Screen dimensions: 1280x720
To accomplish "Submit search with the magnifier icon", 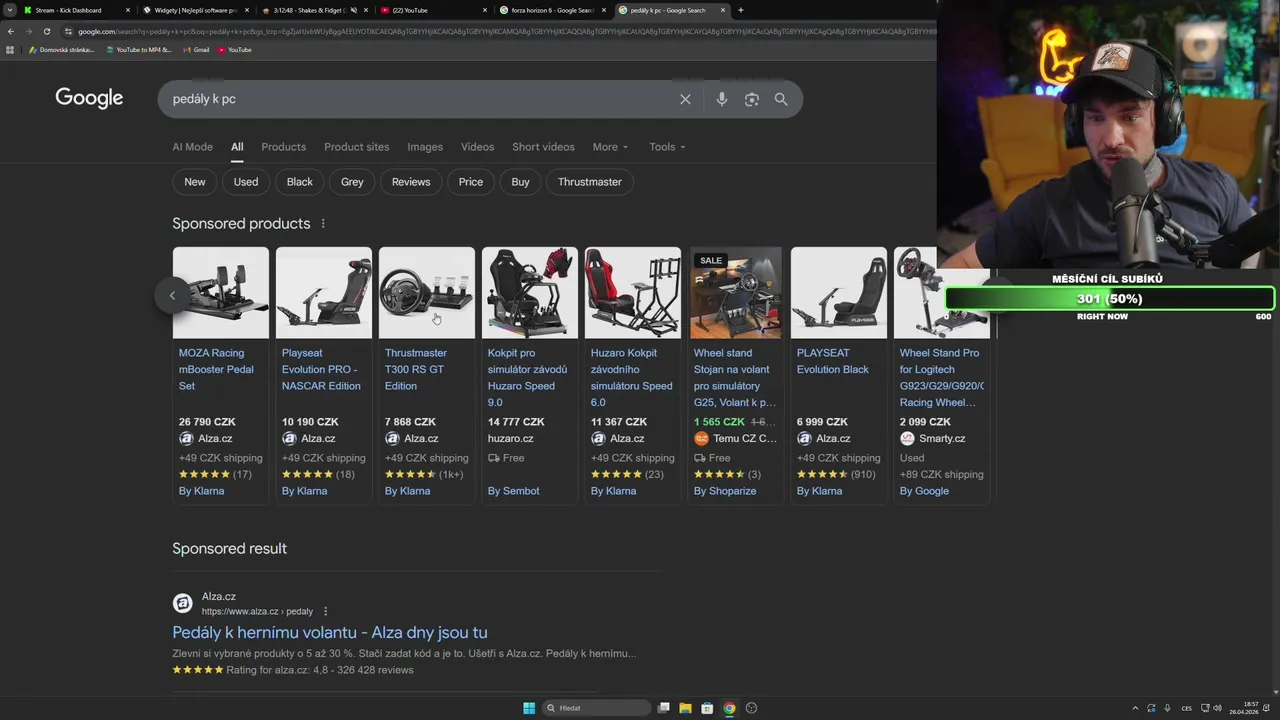I will [x=781, y=99].
